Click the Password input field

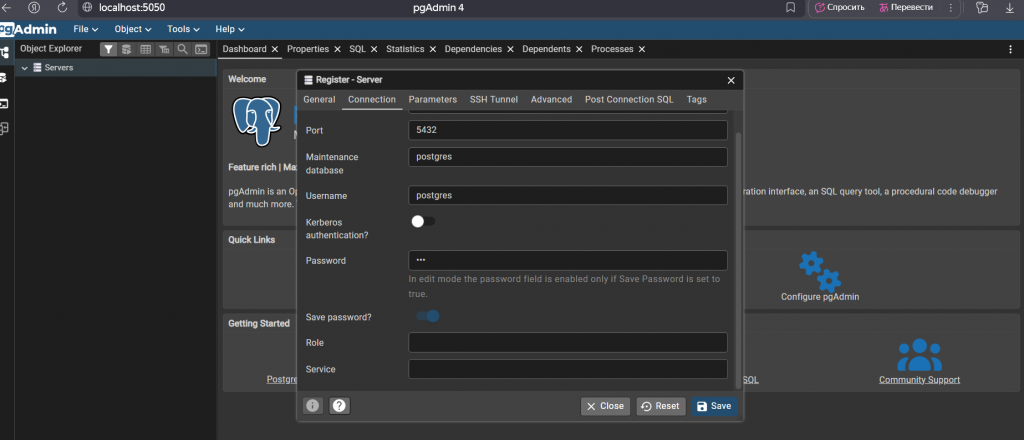pos(568,260)
